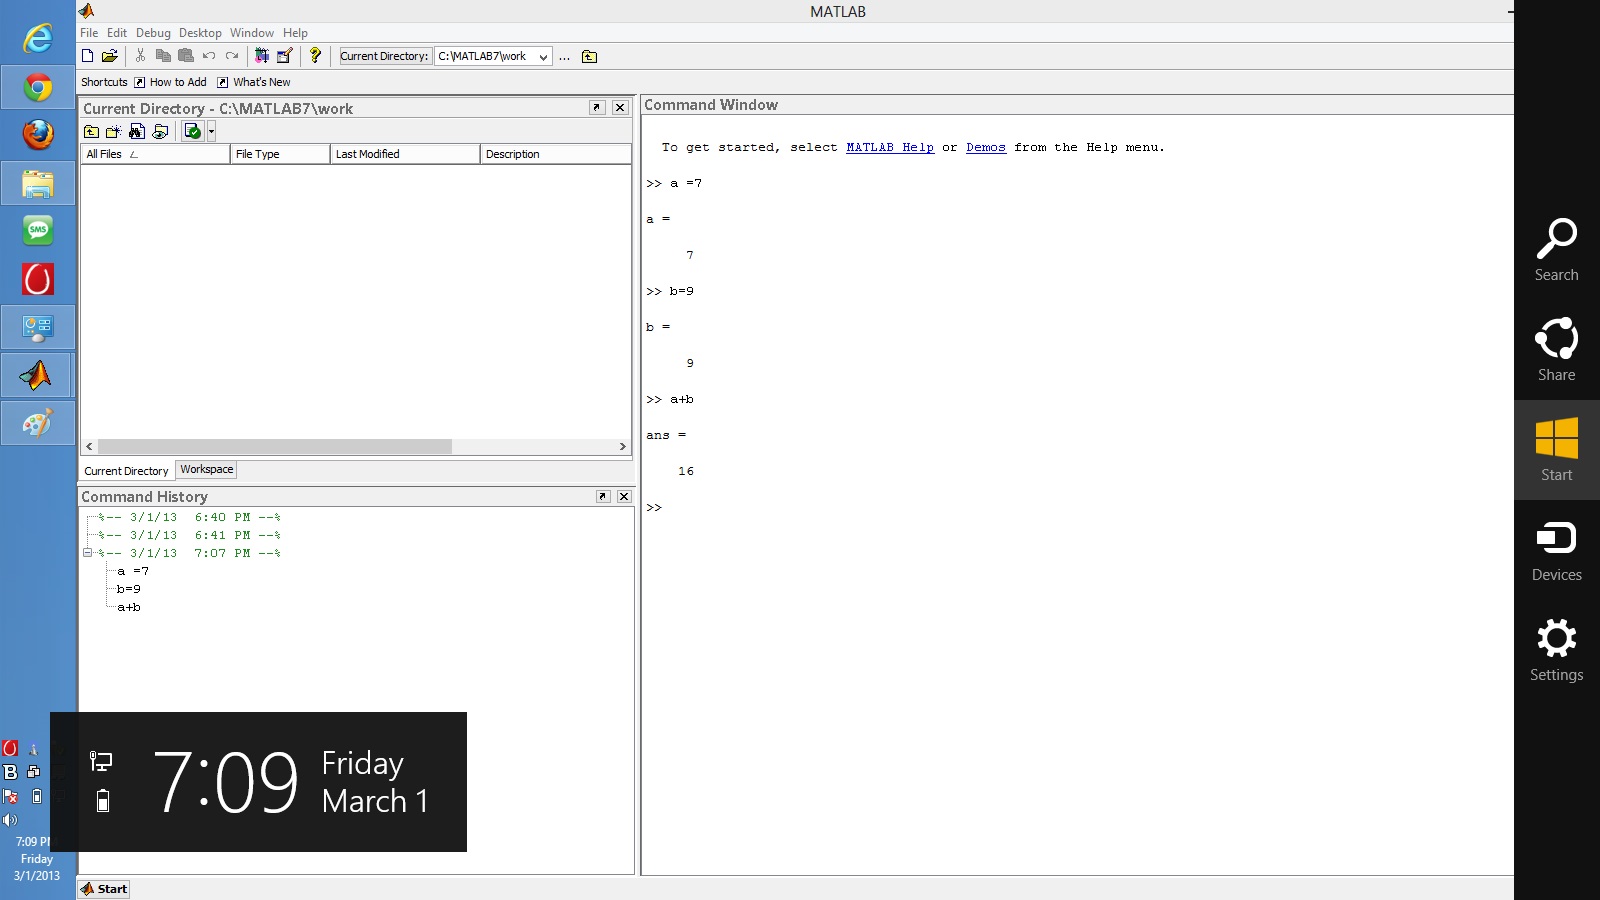Click the directory list horizontal scrollbar

click(275, 446)
